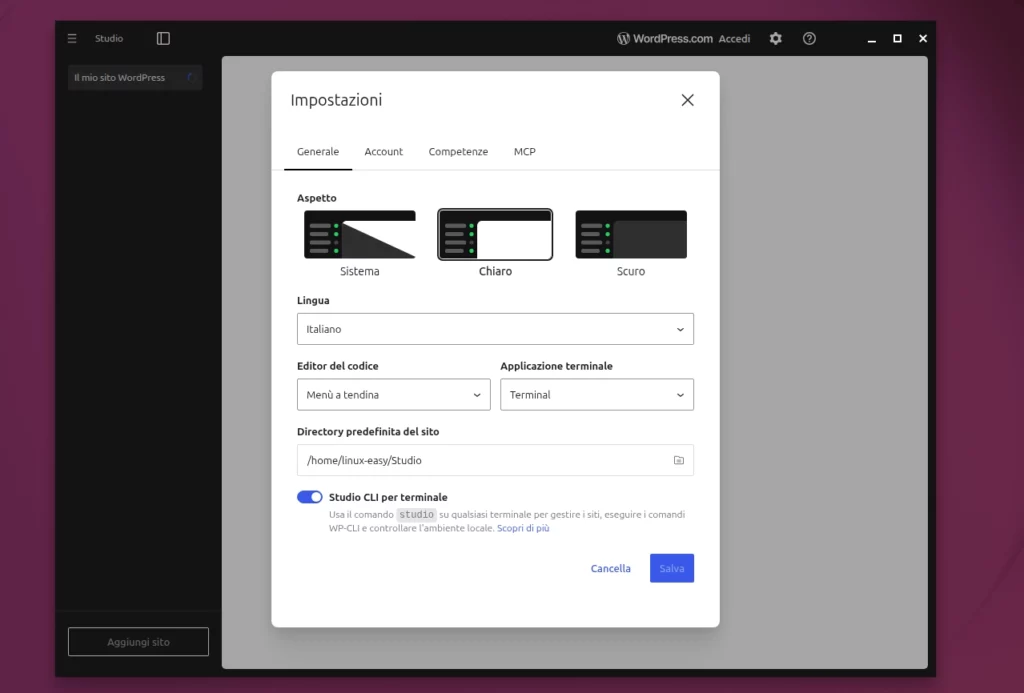Image resolution: width=1024 pixels, height=693 pixels.
Task: Open the Lingua dropdown showing Italiano
Action: 495,329
